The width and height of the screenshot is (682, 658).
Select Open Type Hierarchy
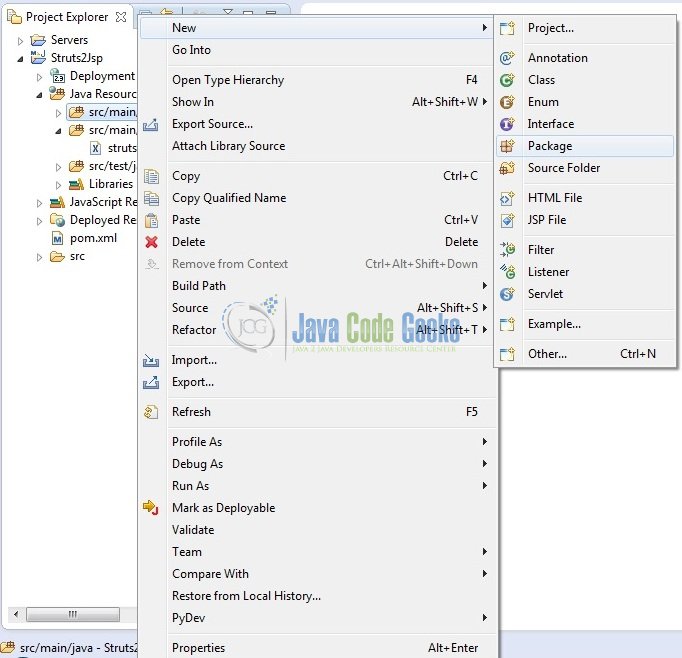[317, 80]
